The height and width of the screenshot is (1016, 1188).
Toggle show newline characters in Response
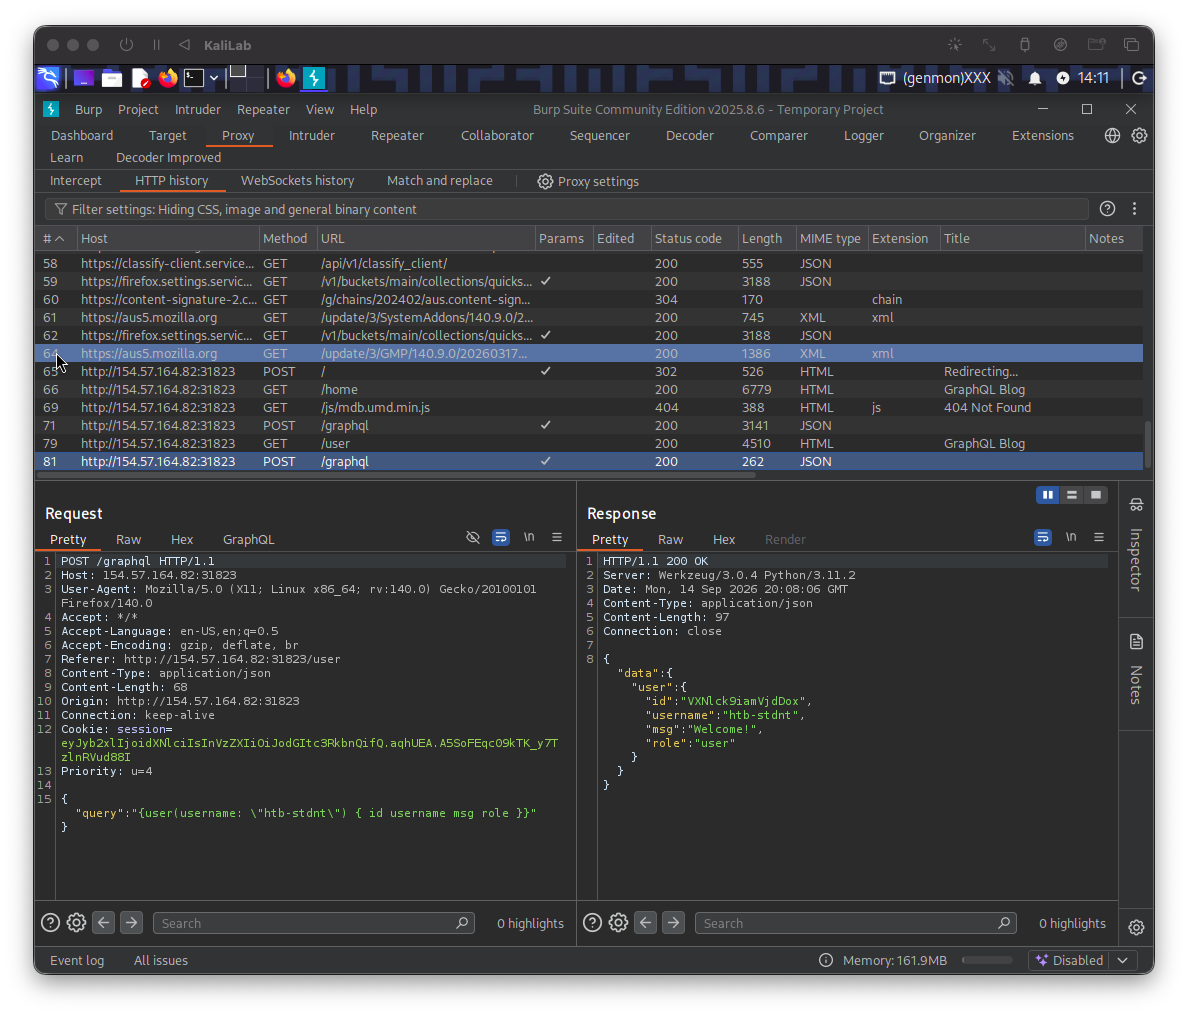1071,537
